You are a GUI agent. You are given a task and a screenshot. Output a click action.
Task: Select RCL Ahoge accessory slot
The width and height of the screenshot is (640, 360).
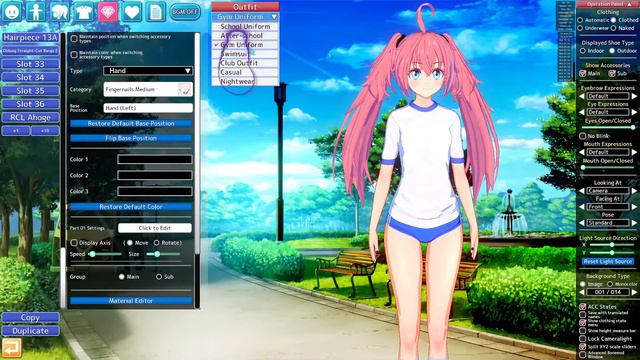[31, 118]
